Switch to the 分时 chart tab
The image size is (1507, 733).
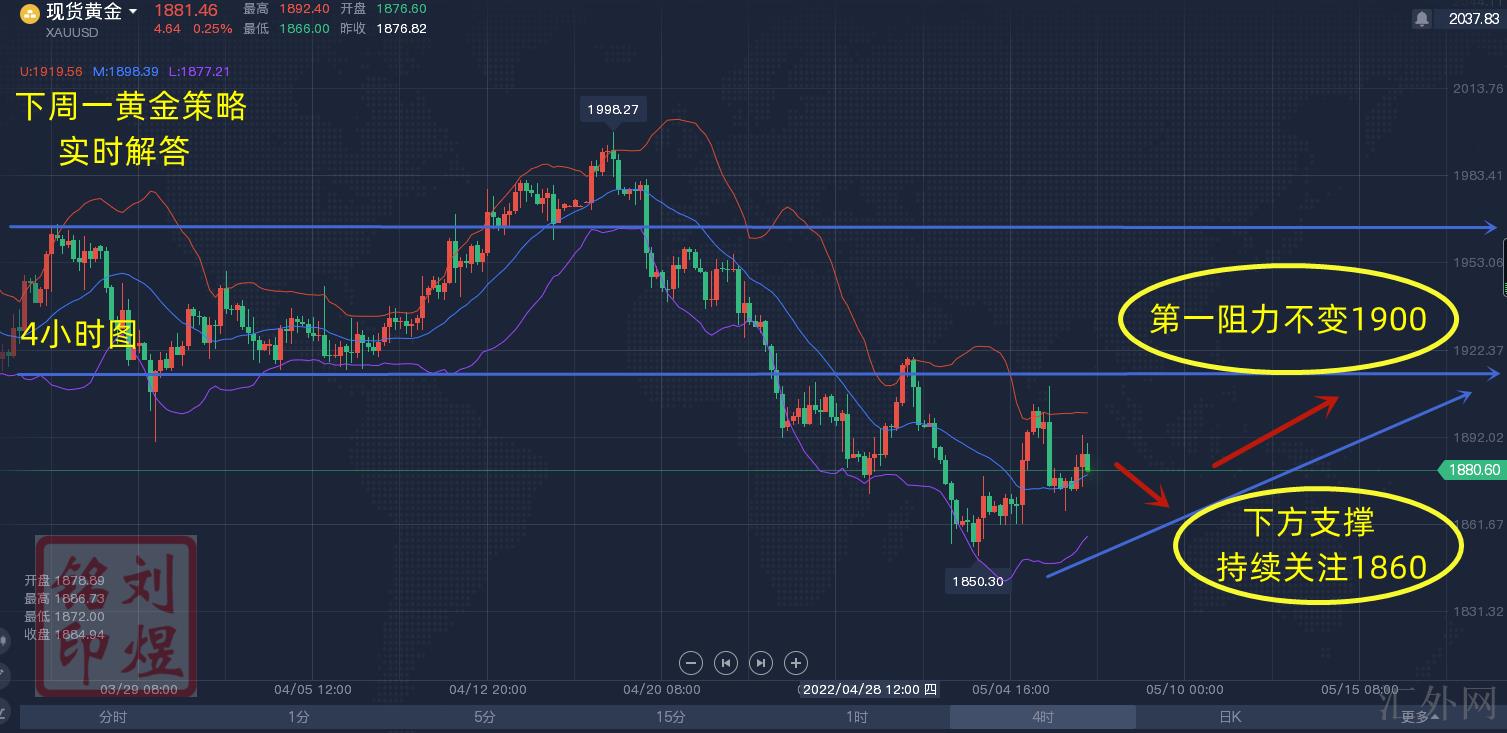[113, 716]
